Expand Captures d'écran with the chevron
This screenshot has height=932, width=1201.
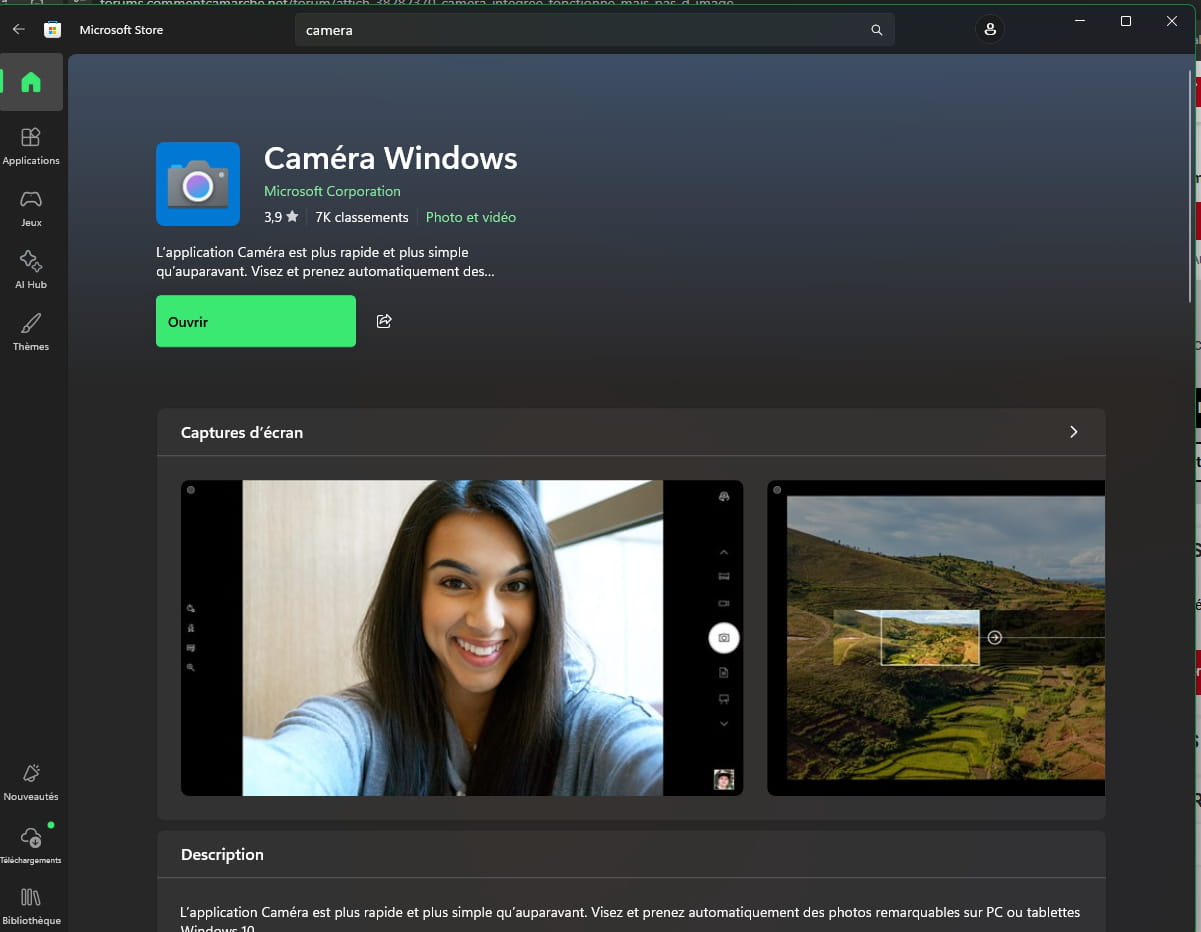pos(1073,432)
